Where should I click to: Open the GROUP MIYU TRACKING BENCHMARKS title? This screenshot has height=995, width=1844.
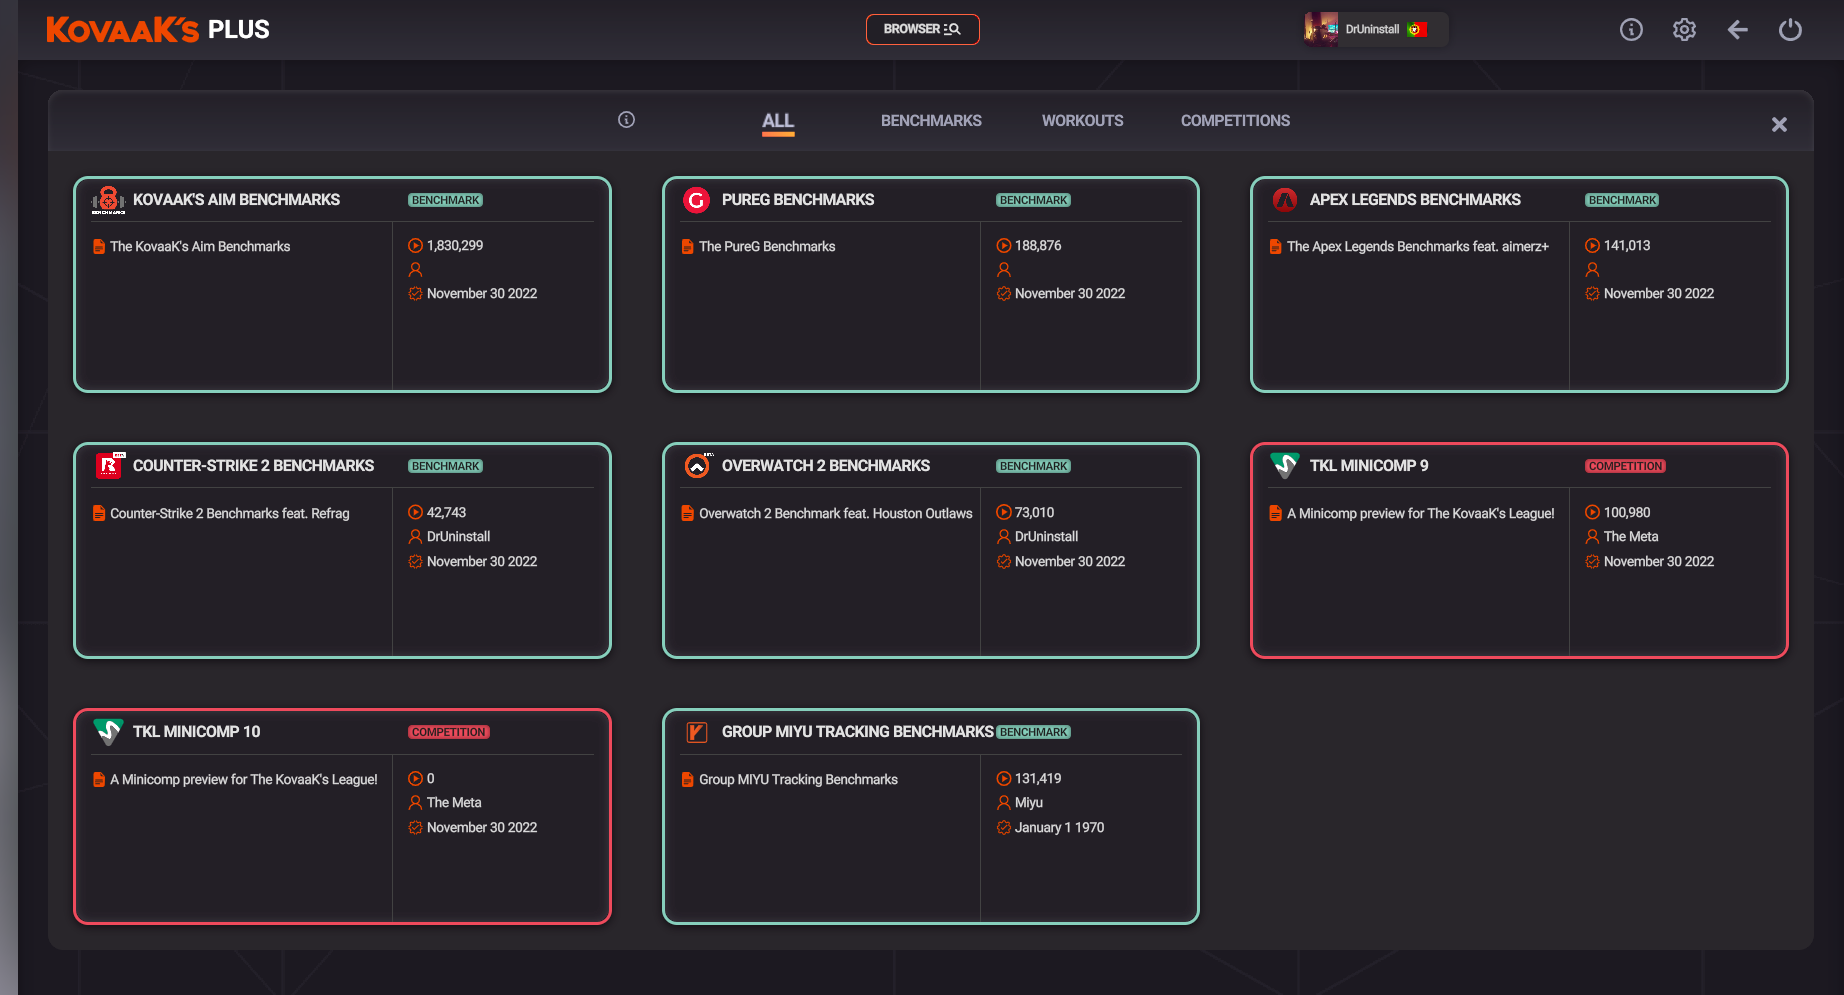coord(857,732)
